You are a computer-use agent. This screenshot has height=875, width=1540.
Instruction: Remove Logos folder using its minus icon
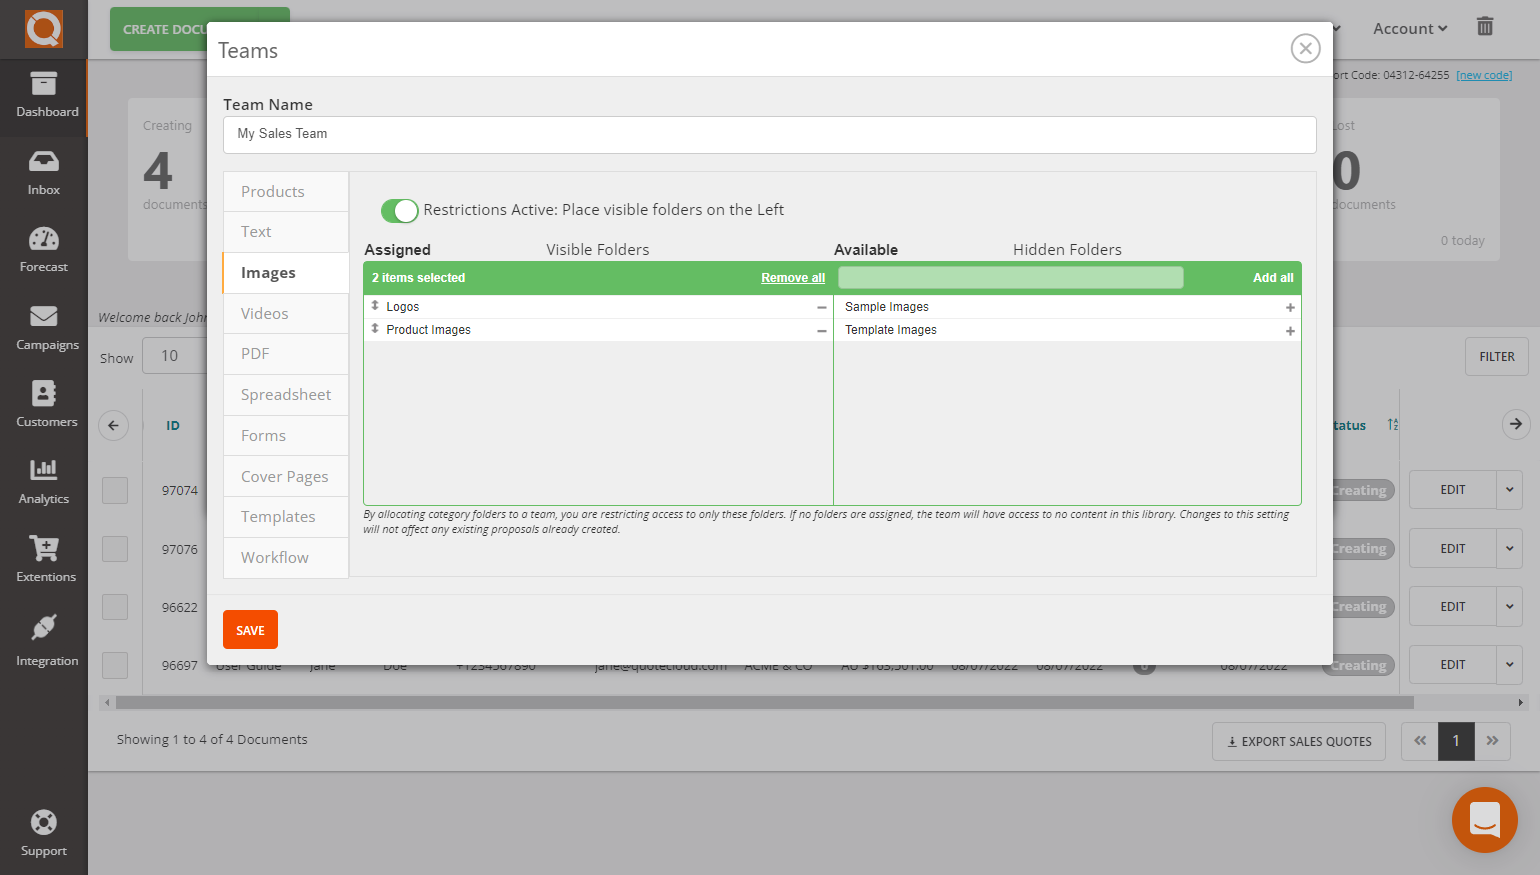(821, 307)
